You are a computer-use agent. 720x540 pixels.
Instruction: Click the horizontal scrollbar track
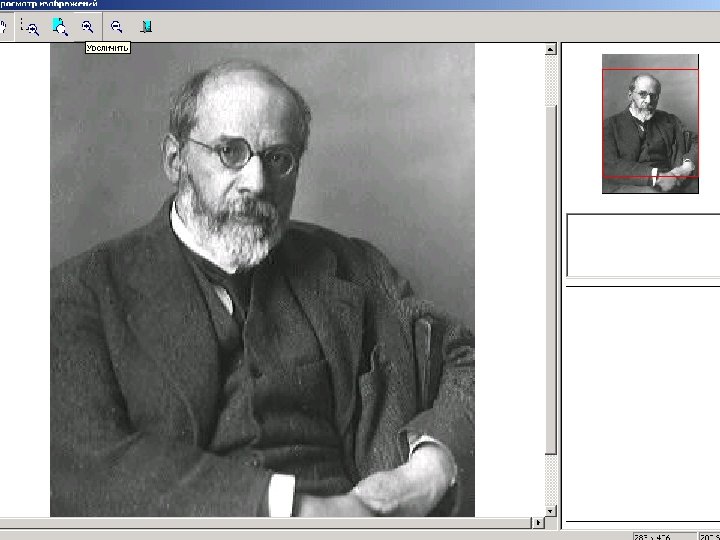[x=265, y=523]
